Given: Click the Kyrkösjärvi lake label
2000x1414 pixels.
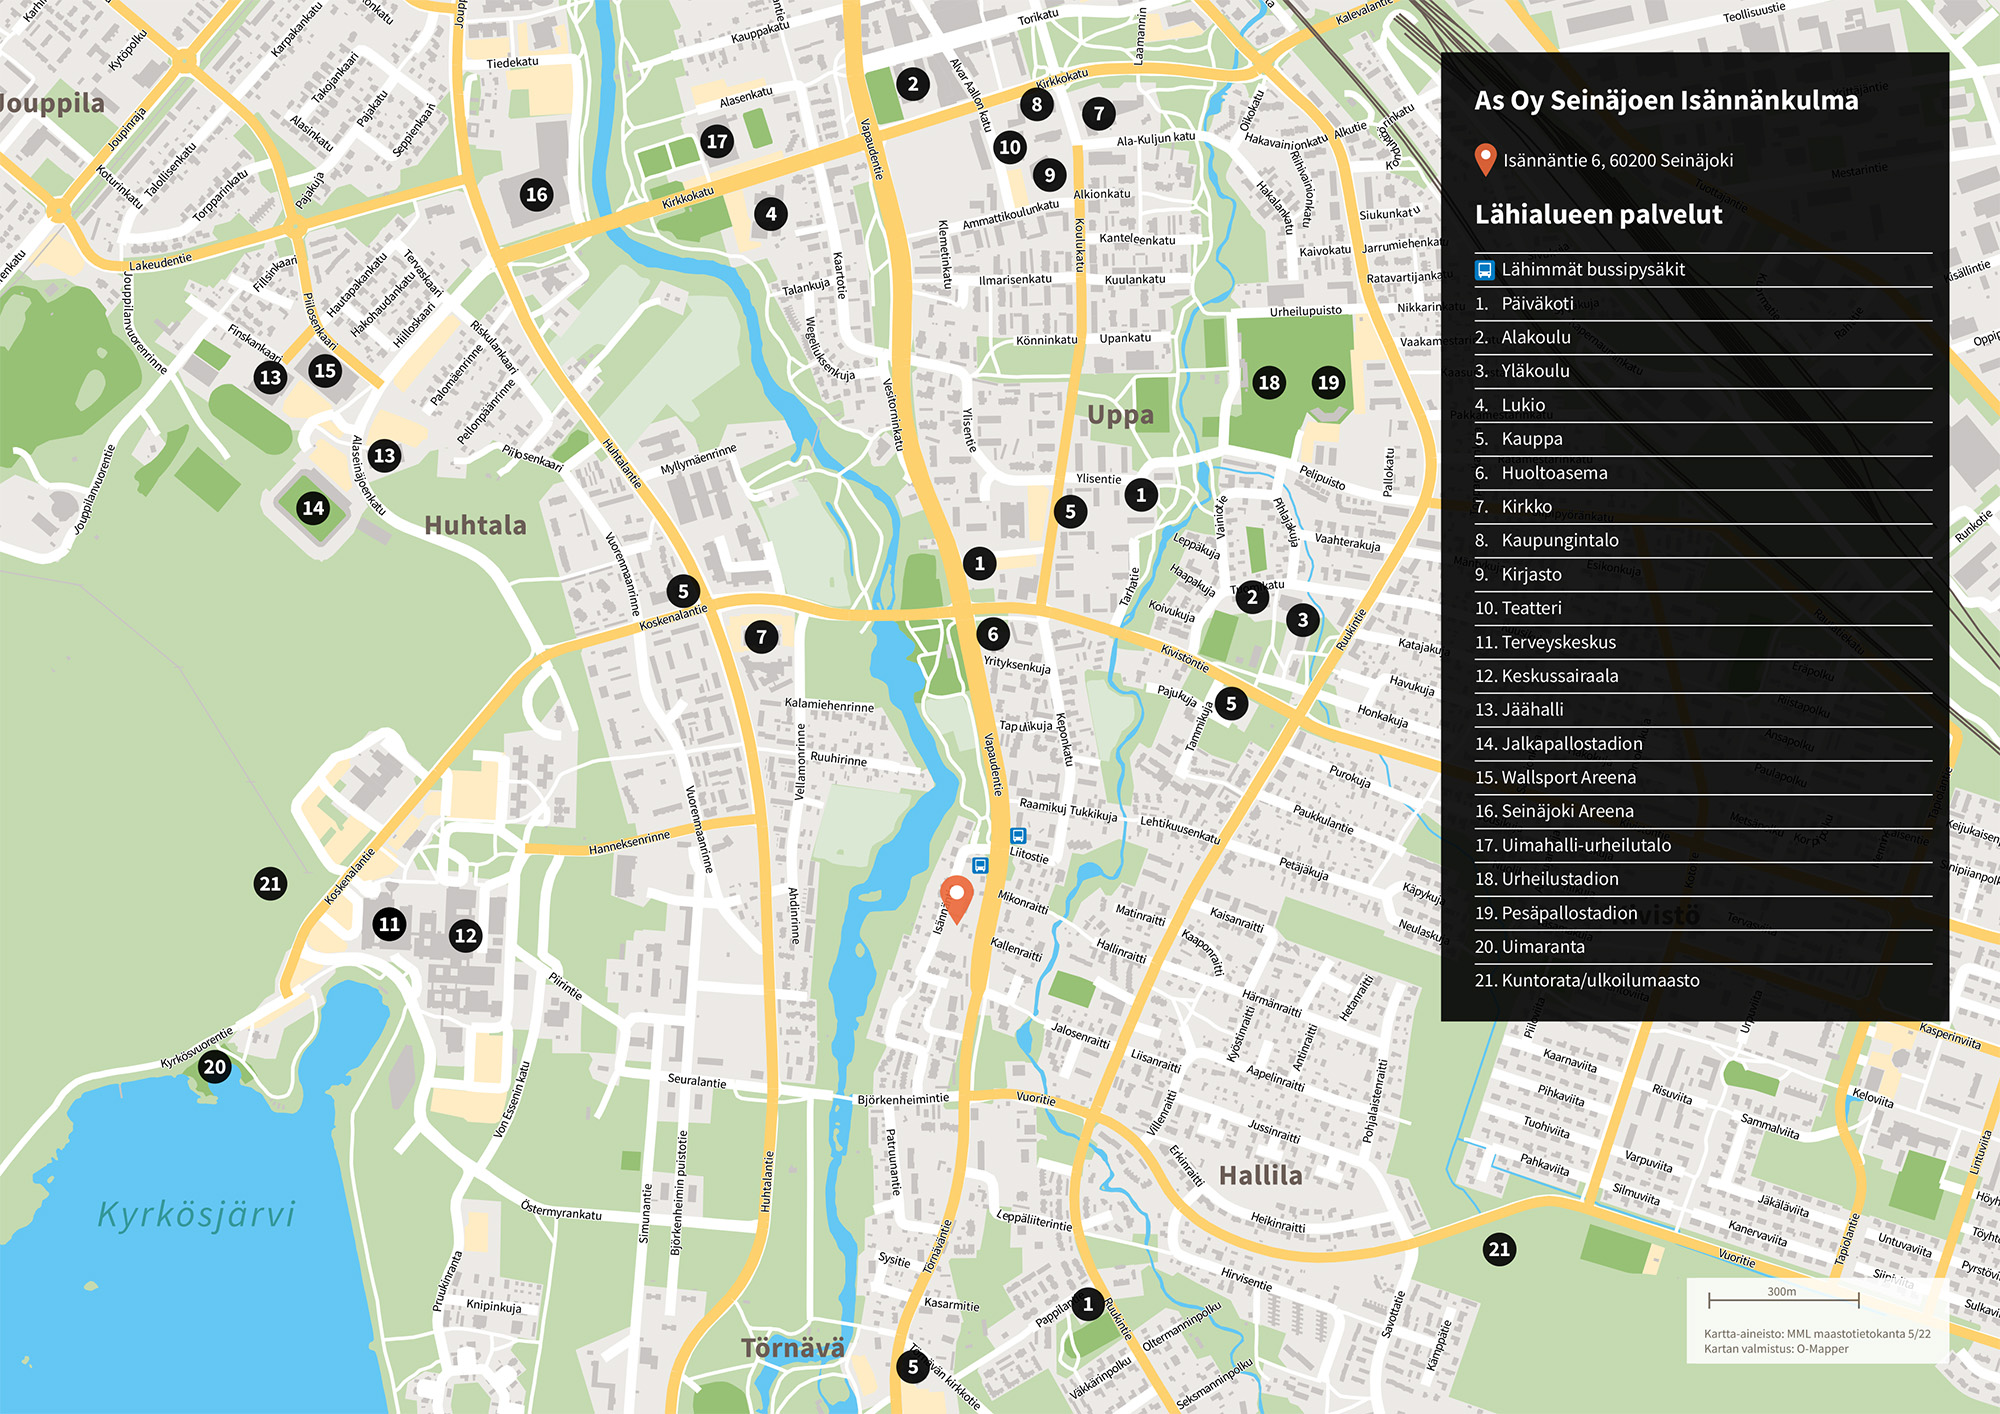Looking at the screenshot, I should [x=196, y=1214].
